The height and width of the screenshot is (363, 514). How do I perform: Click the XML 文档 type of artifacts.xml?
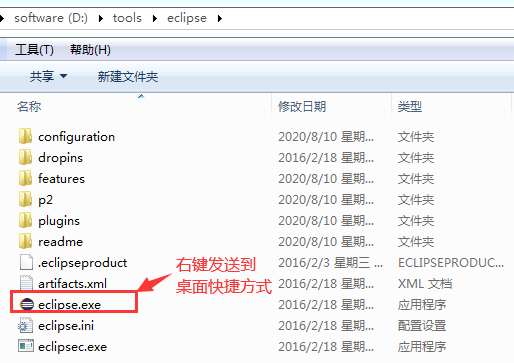(x=425, y=284)
